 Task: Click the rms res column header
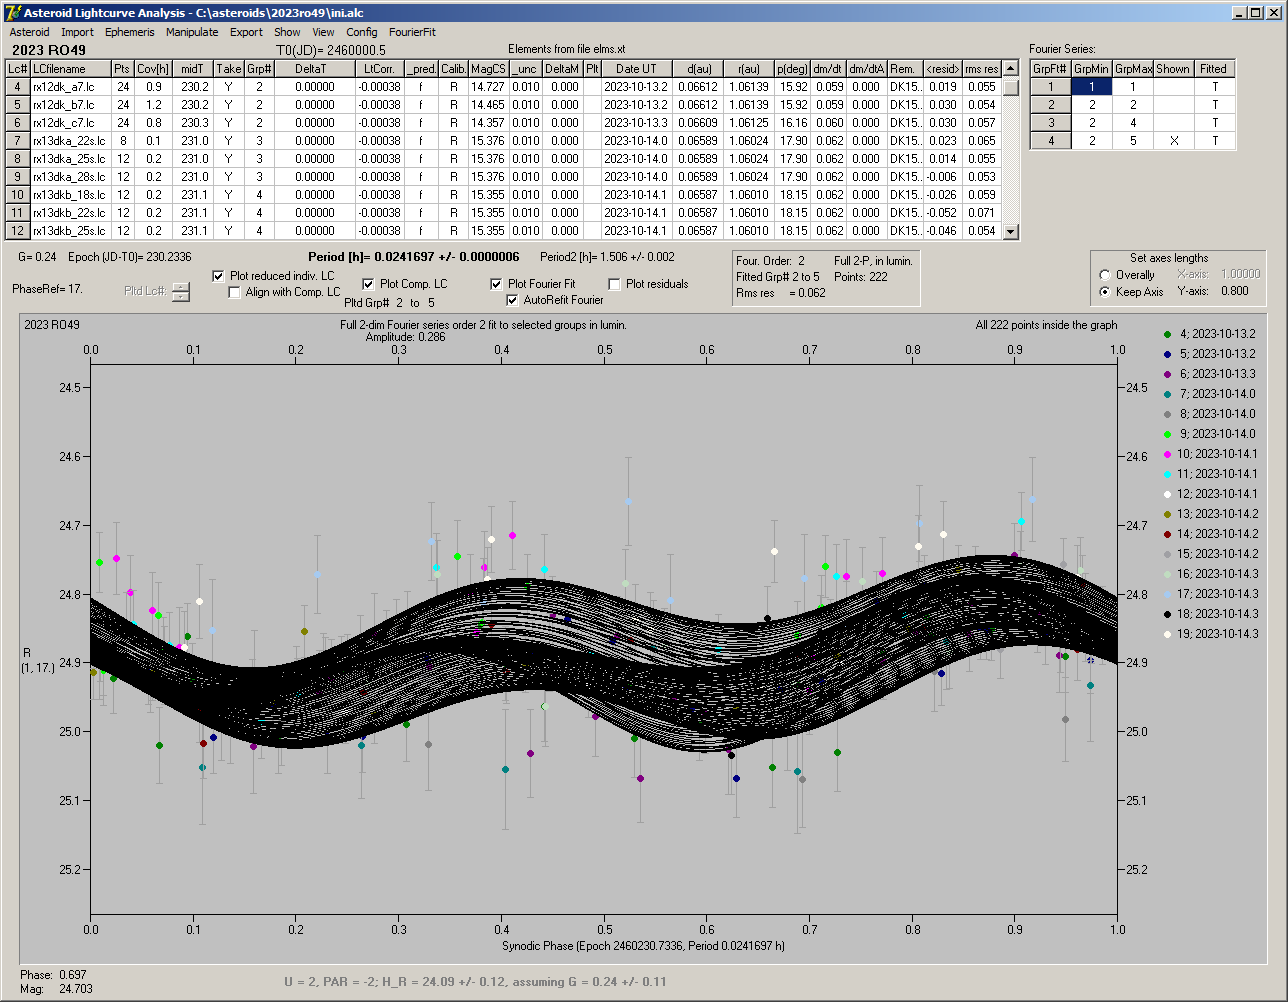click(982, 69)
